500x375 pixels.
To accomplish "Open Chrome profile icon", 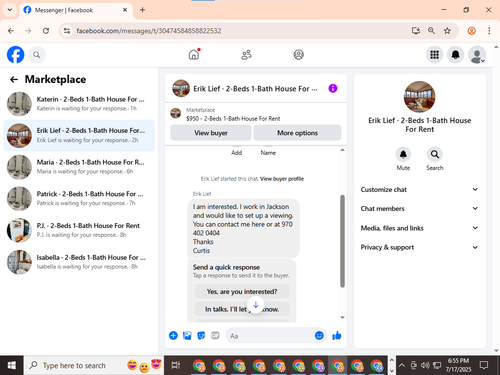I will tap(471, 31).
